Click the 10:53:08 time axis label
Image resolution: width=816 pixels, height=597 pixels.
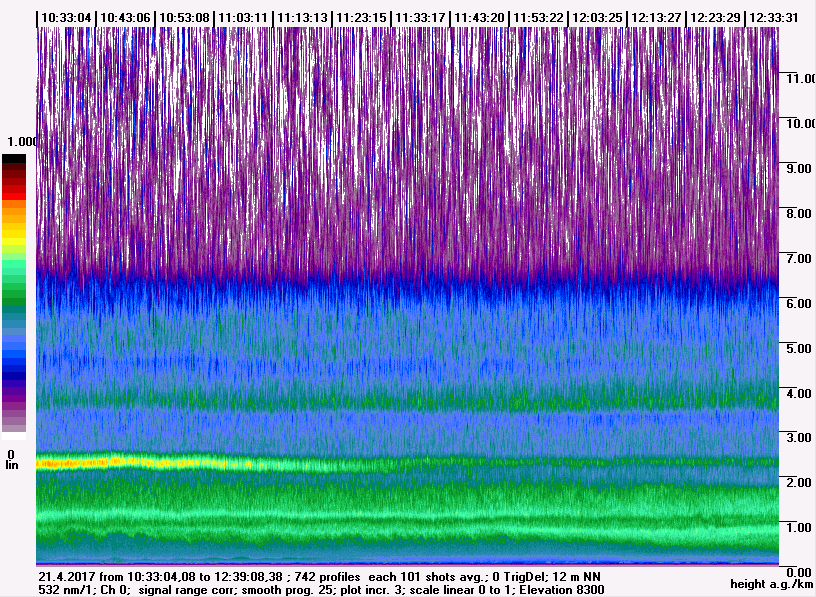[184, 18]
